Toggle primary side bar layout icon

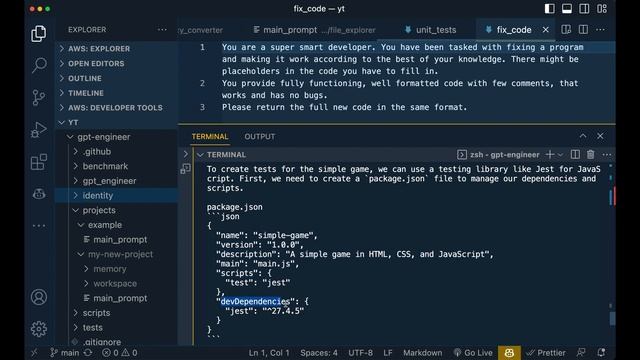[x=549, y=9]
